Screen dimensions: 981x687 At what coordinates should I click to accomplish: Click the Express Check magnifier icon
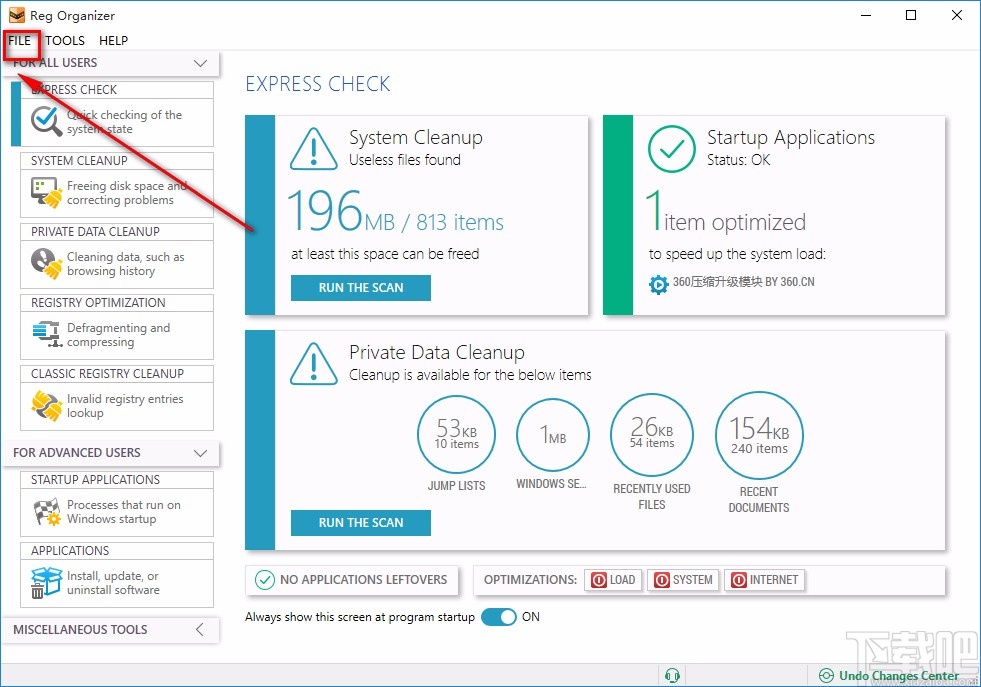tap(46, 121)
